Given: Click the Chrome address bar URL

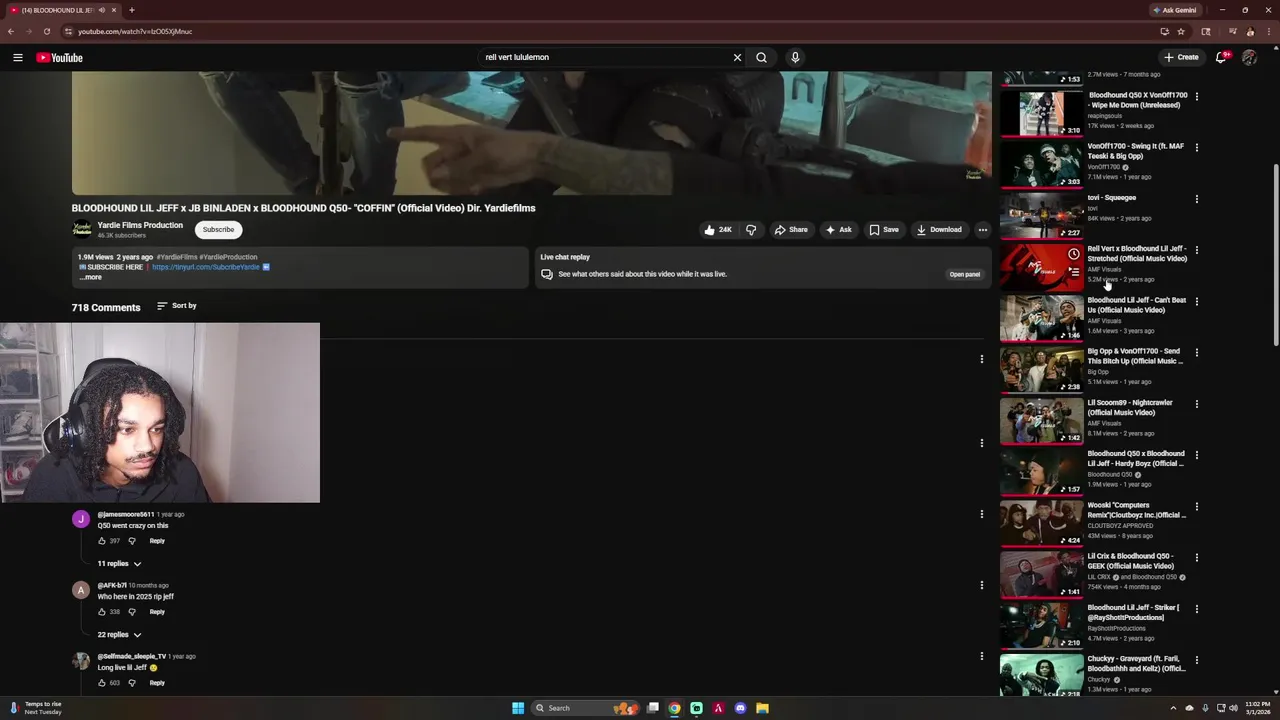Looking at the screenshot, I should 135,31.
